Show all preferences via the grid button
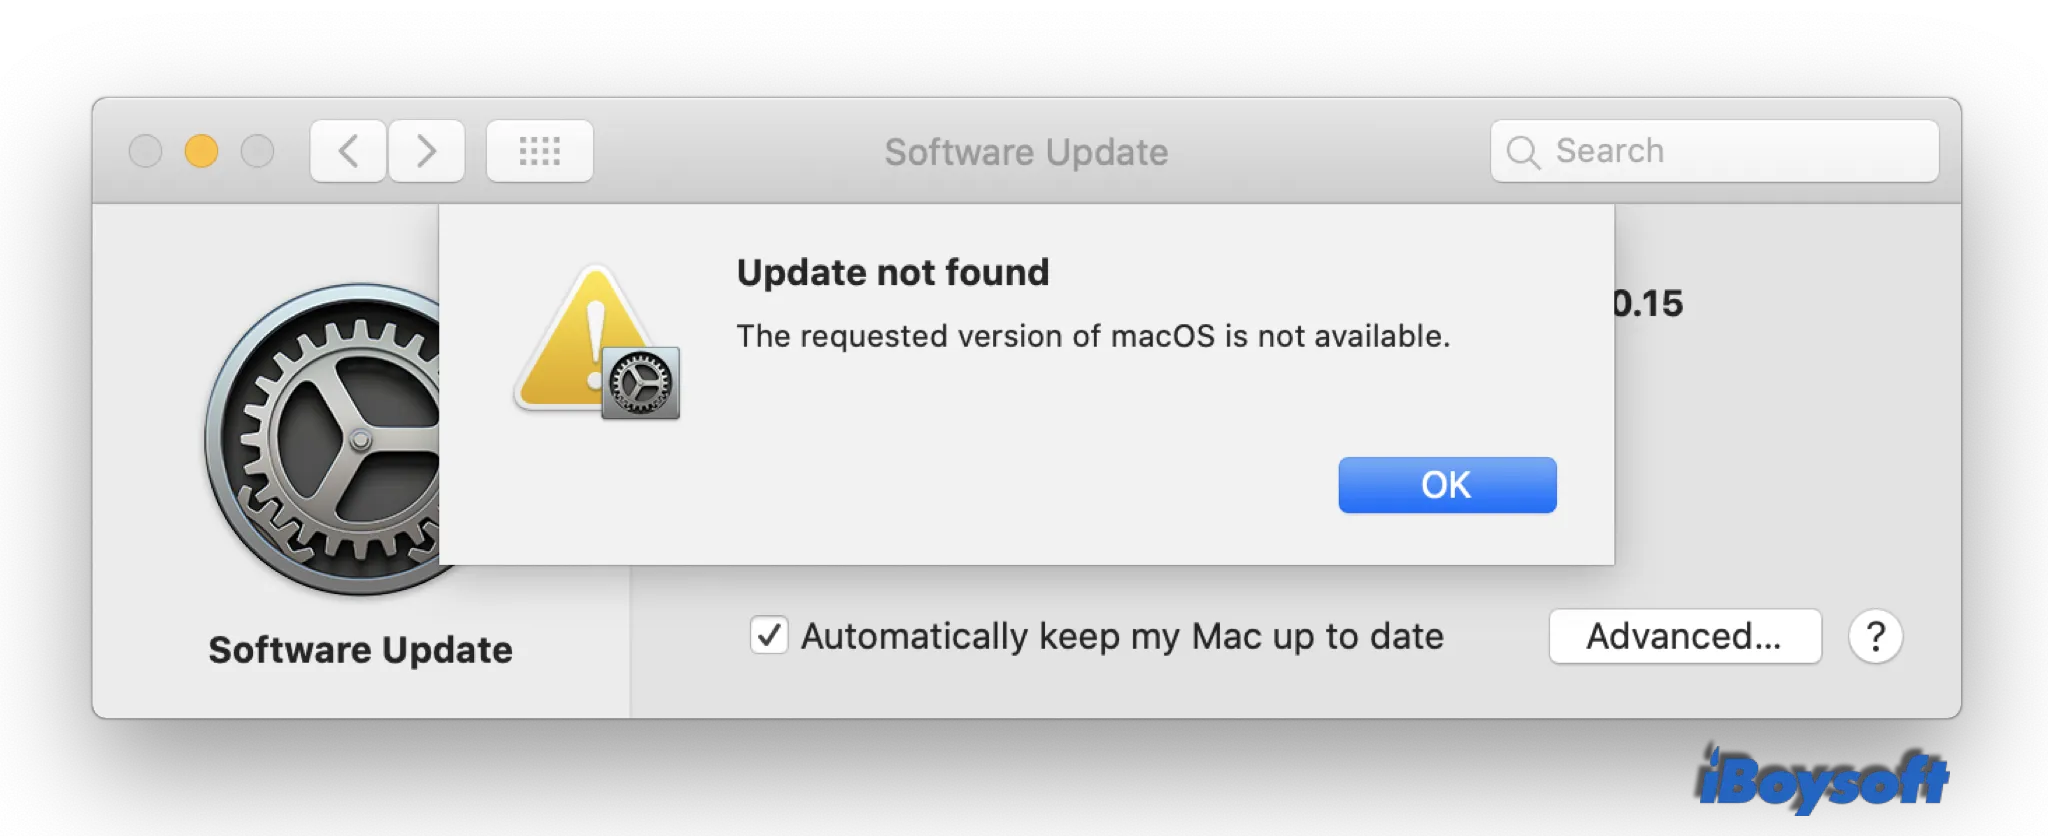 (x=540, y=151)
